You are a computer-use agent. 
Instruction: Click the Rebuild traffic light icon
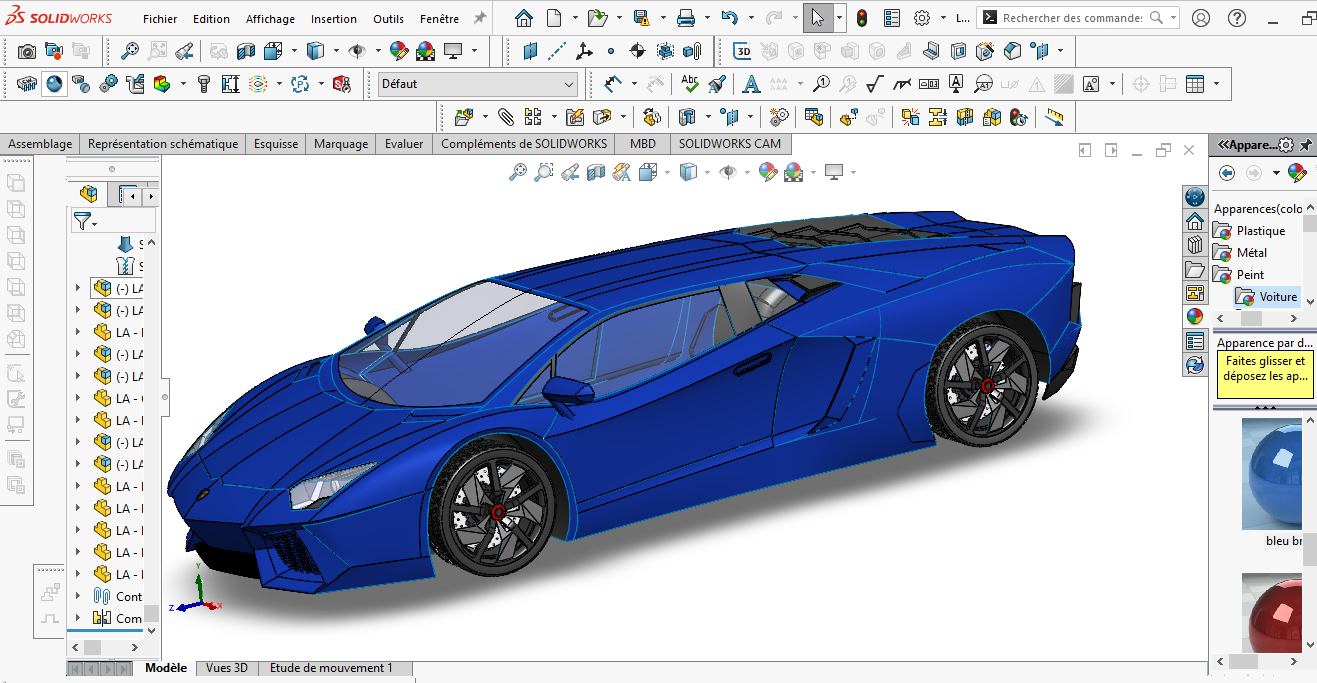[x=861, y=18]
